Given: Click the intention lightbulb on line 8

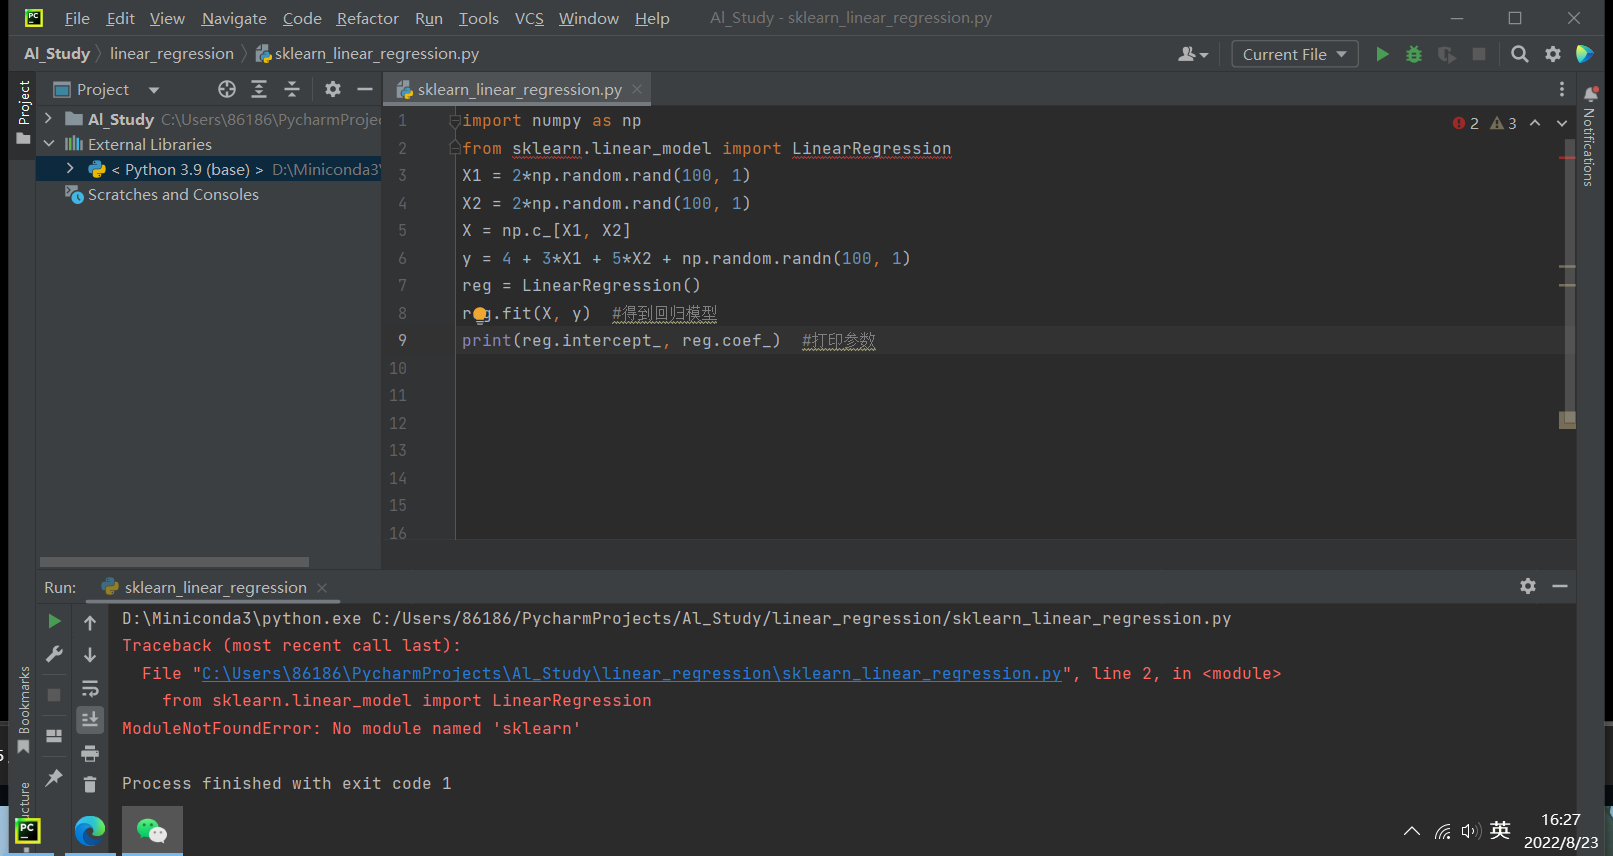Looking at the screenshot, I should pyautogui.click(x=480, y=315).
